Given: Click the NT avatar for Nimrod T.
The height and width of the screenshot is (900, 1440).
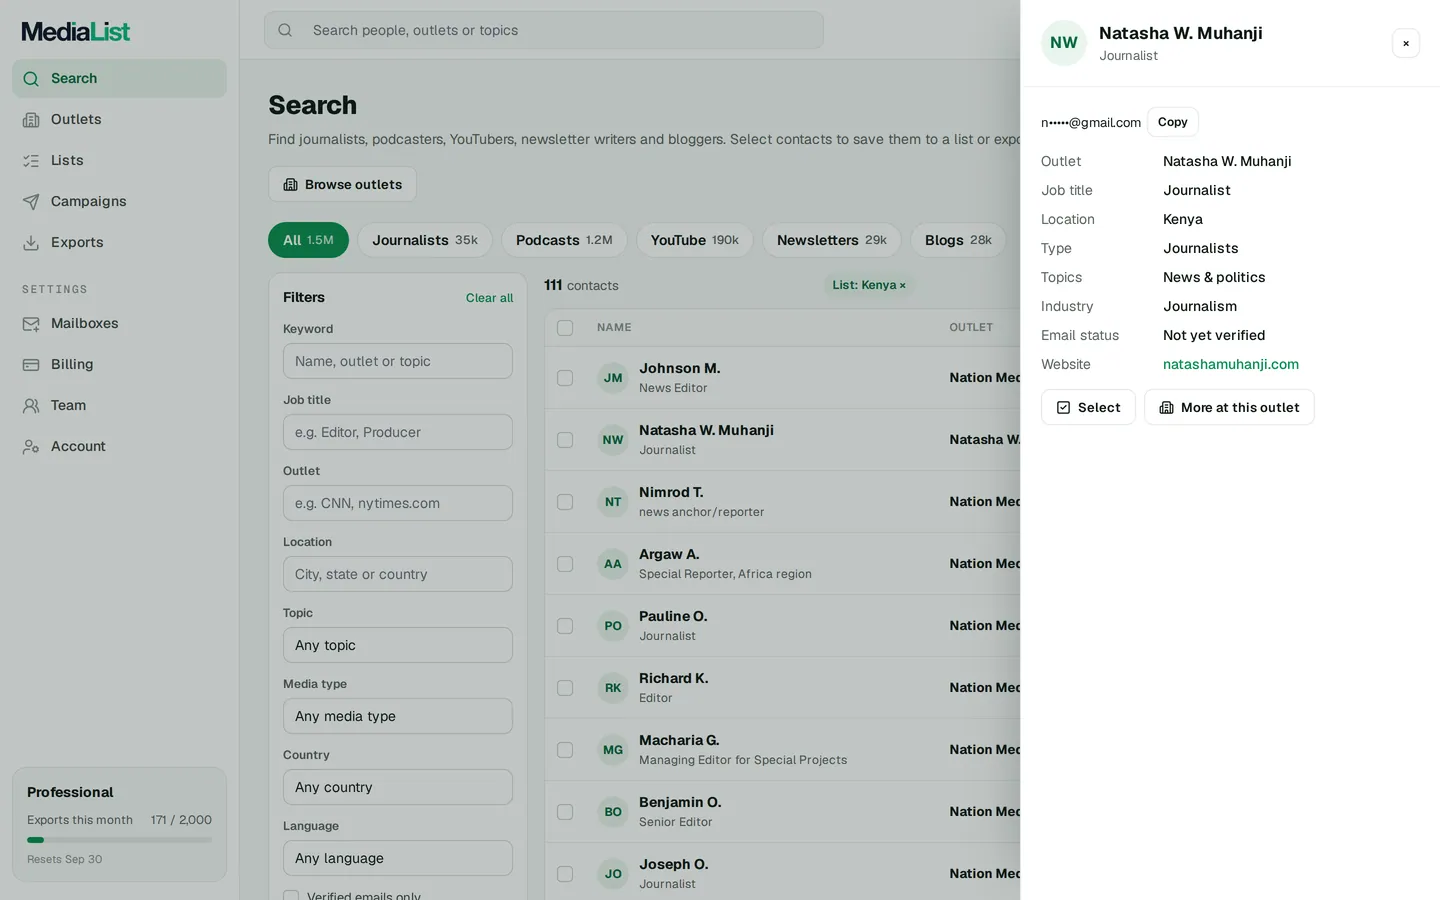Looking at the screenshot, I should 613,502.
